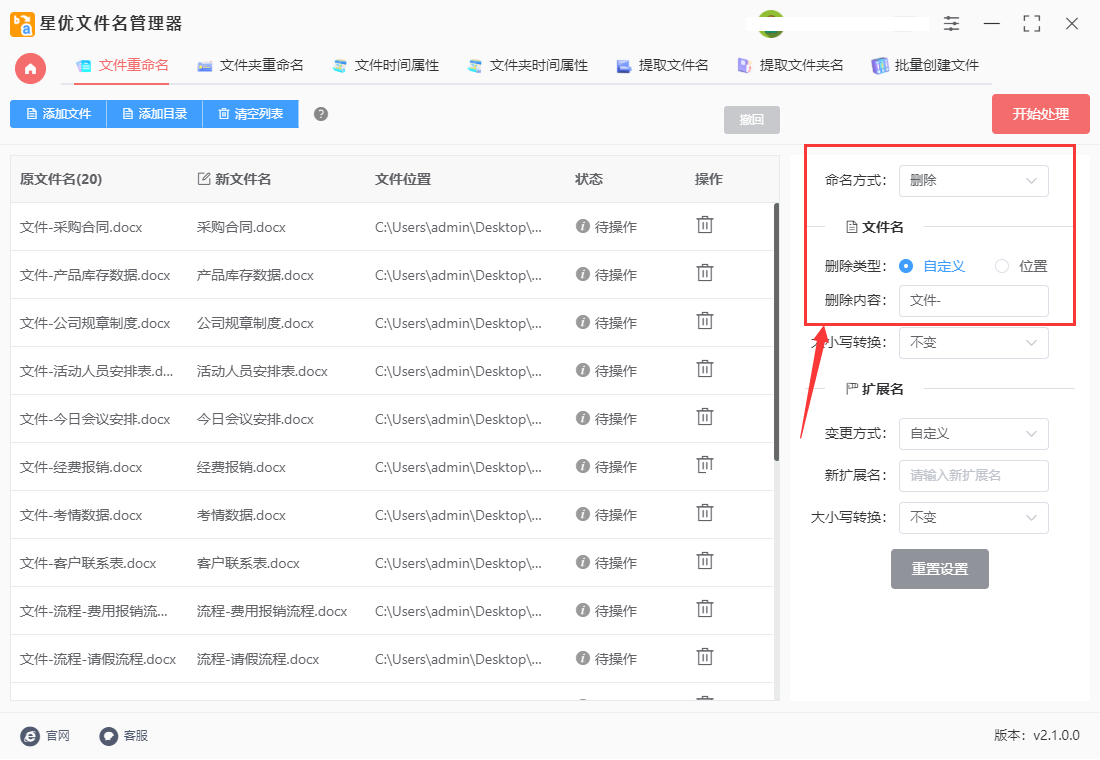Switch to 提取文件夹名 tab
Image resolution: width=1100 pixels, height=760 pixels.
[790, 66]
